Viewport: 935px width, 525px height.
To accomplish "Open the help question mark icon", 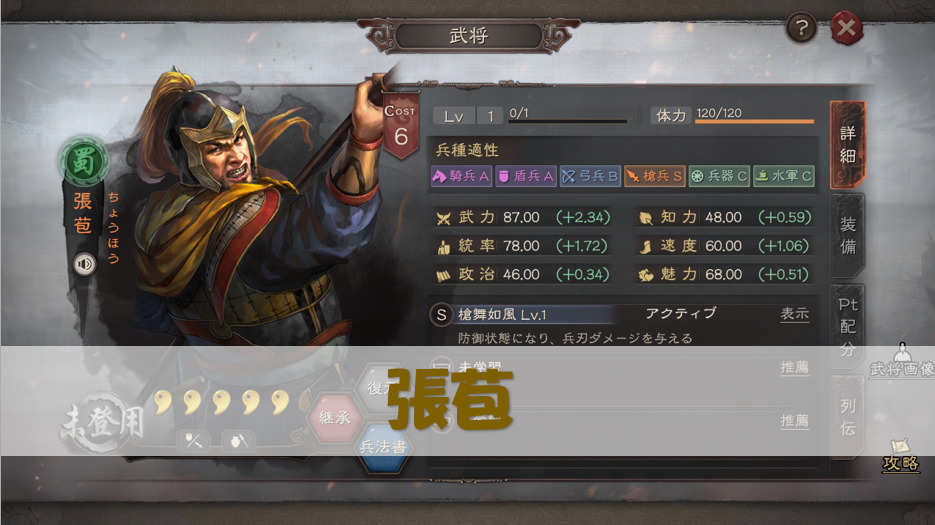I will point(801,28).
